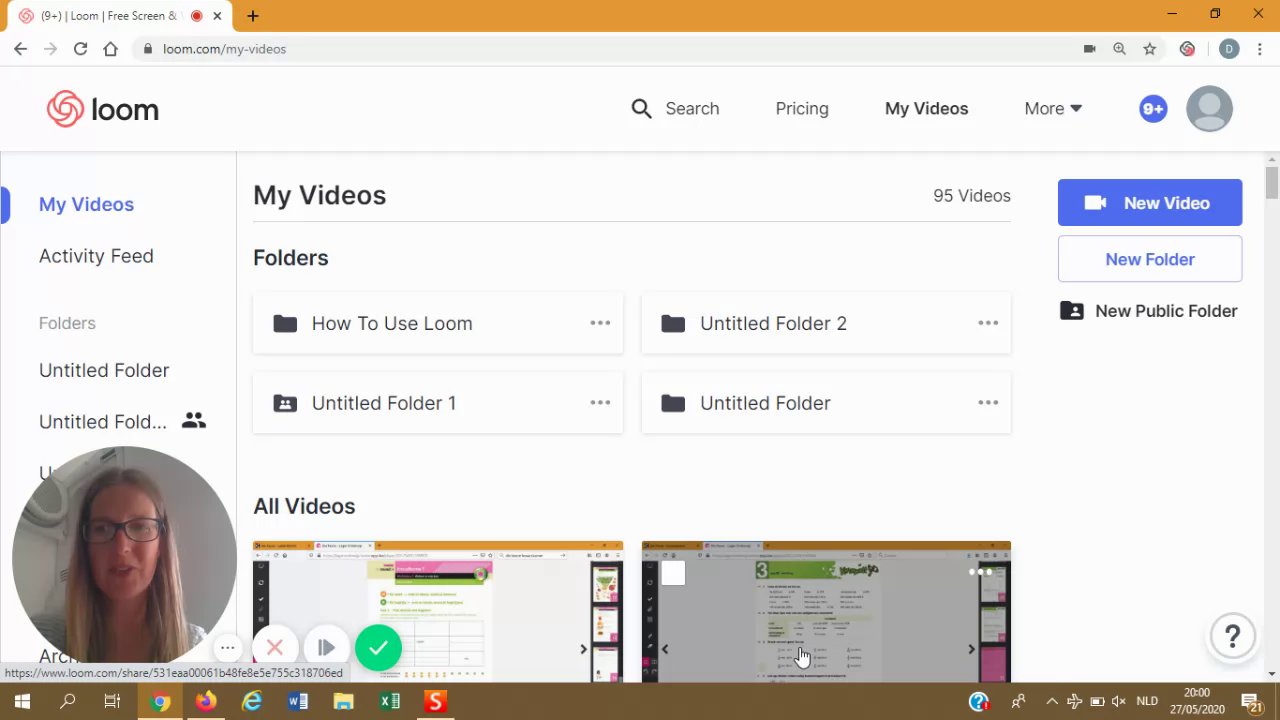
Task: Open the Untitled Folder card in Folders grid
Action: pos(826,403)
